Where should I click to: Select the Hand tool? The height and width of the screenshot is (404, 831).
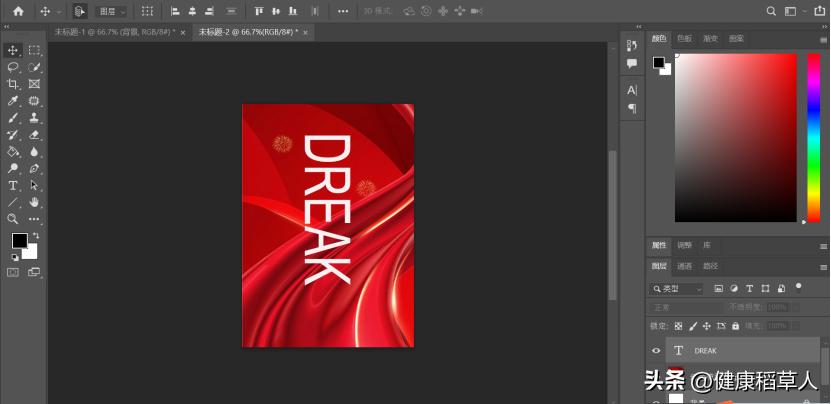click(x=34, y=202)
